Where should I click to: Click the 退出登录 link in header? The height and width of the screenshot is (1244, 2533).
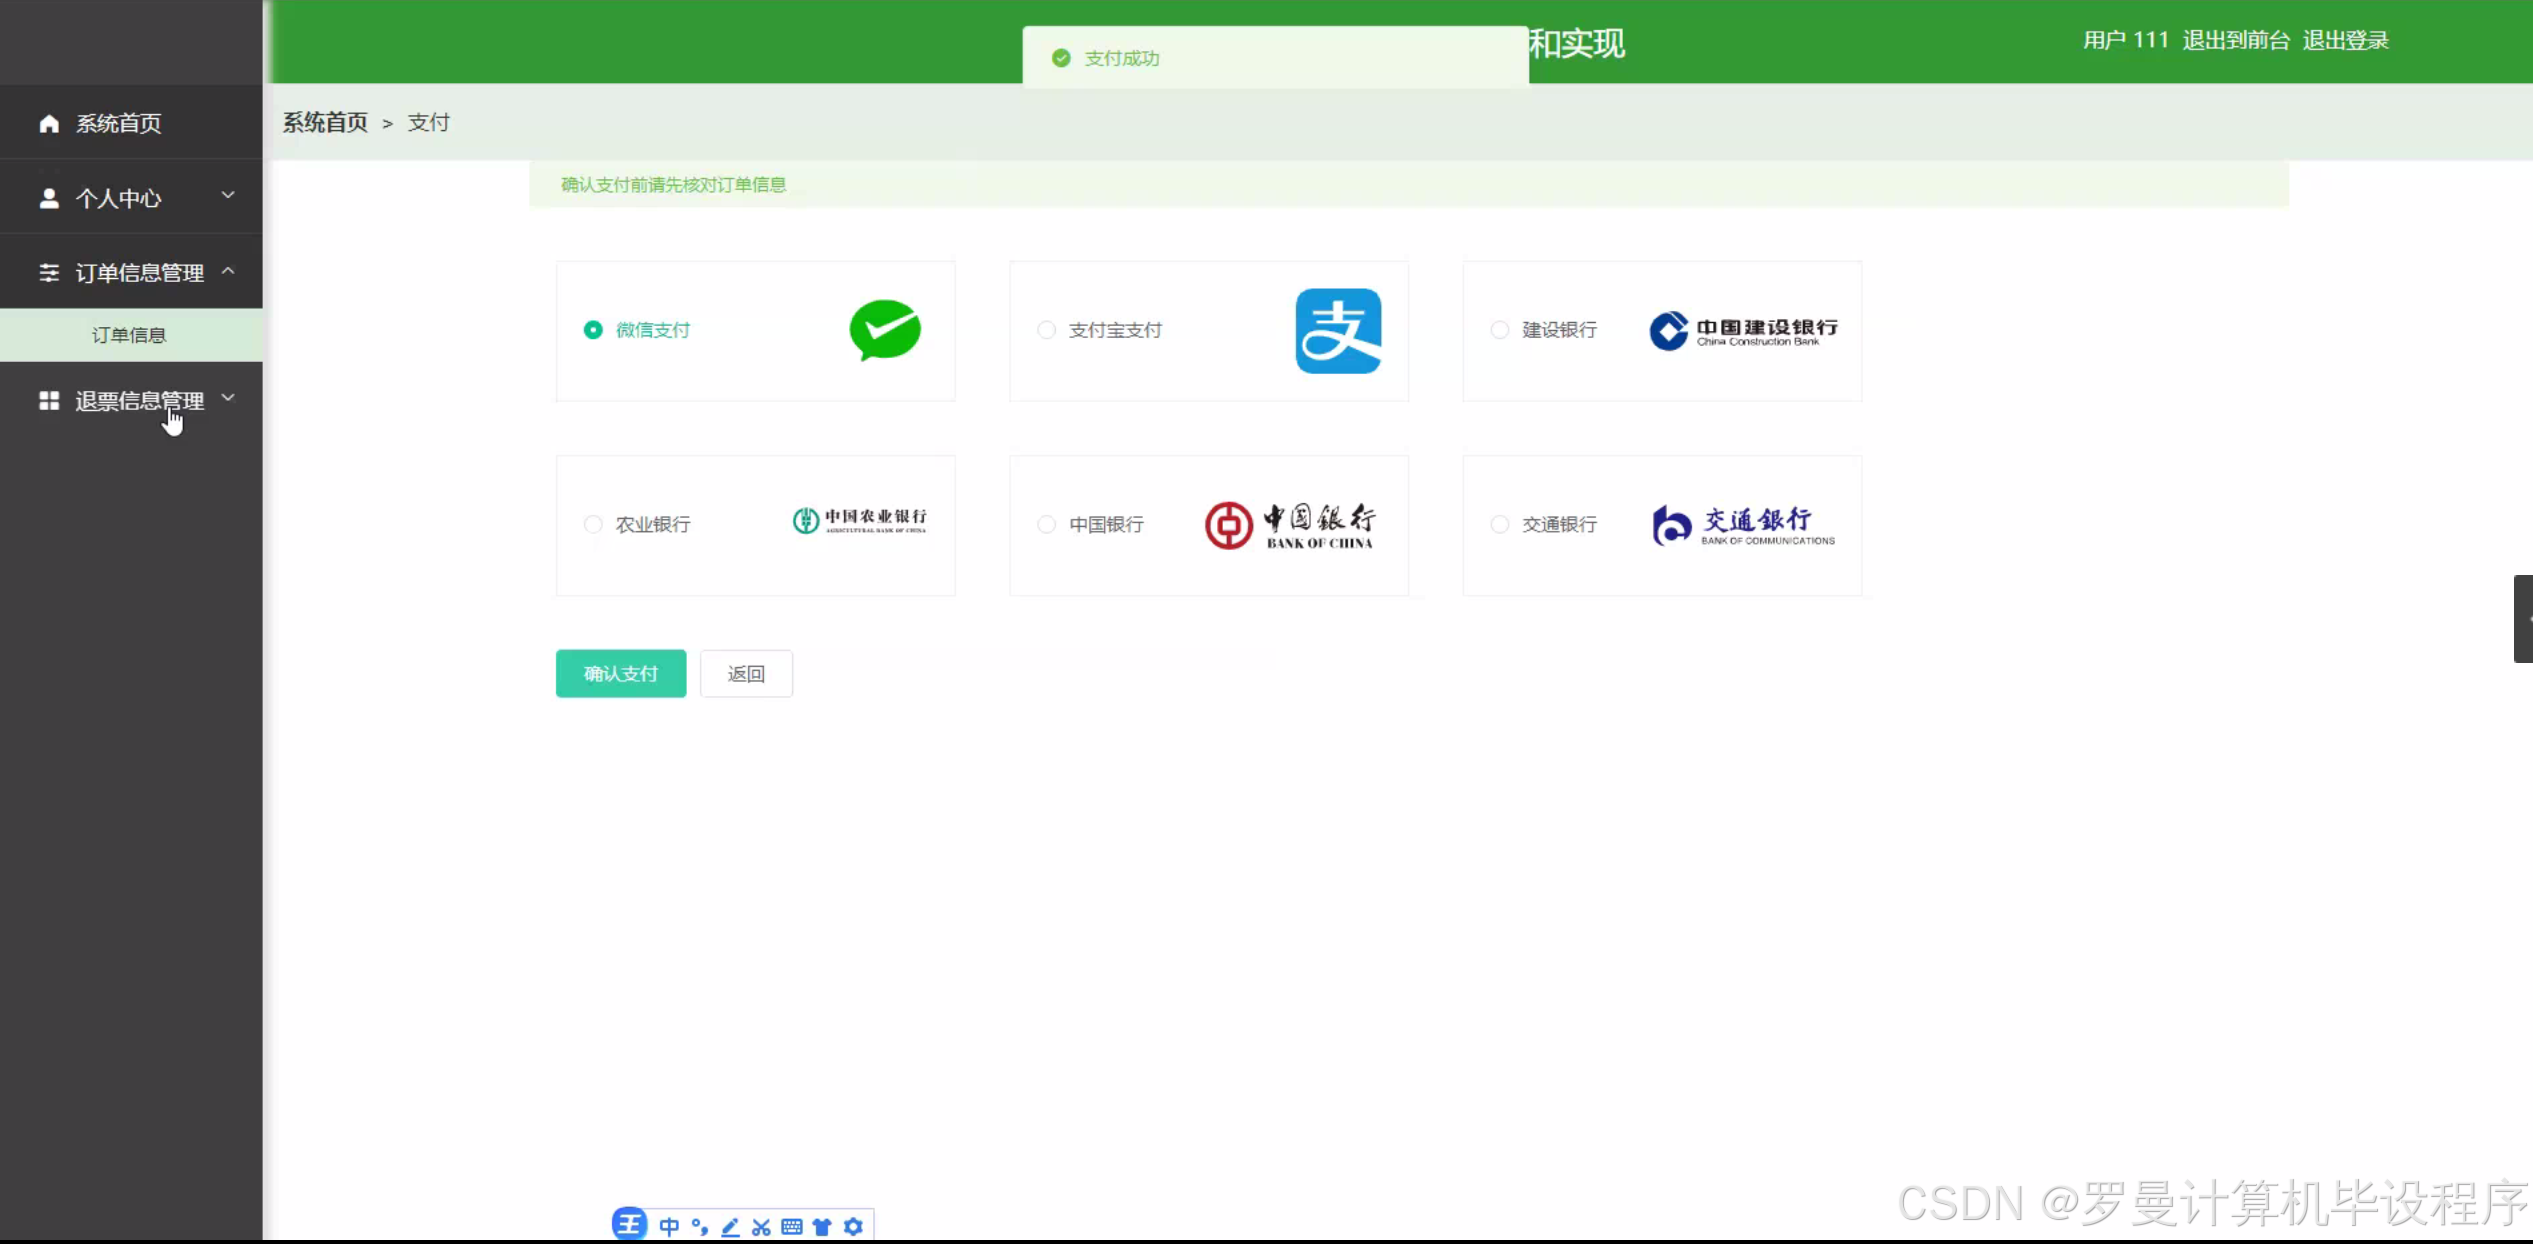coord(2346,40)
